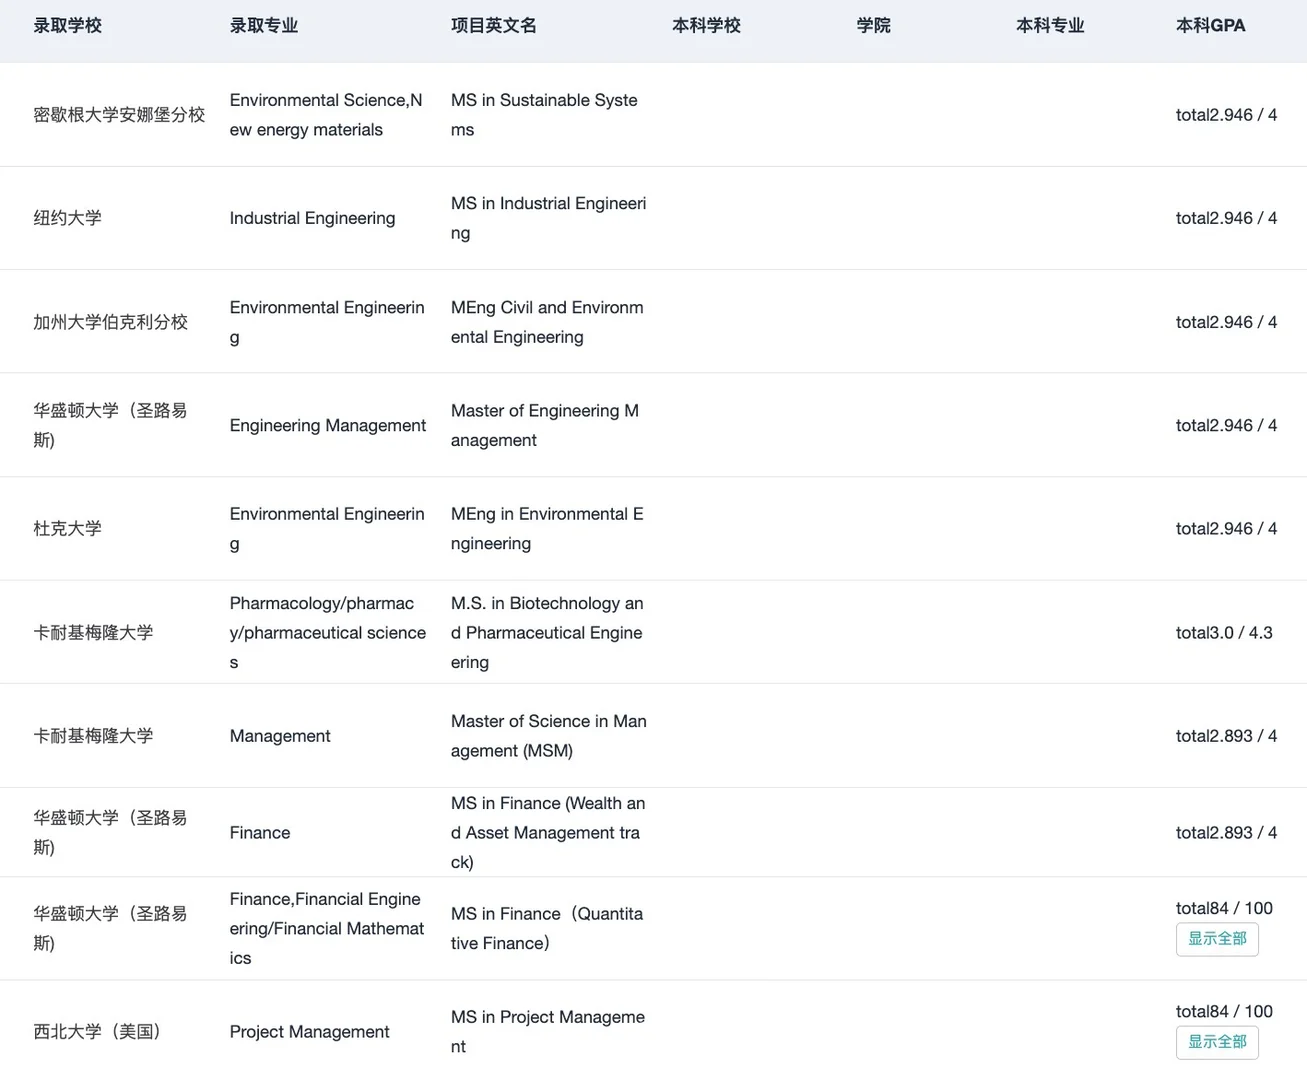1307x1080 pixels.
Task: Click Master of Science in Management (MSM)
Action: [x=548, y=736]
